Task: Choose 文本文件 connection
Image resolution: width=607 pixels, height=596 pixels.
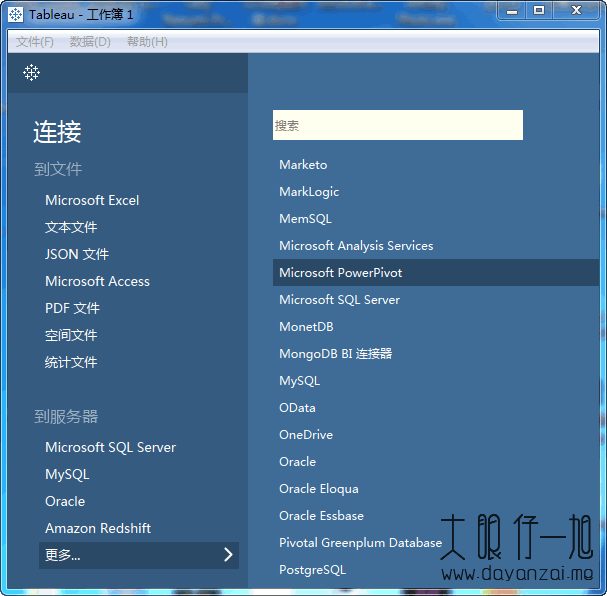Action: (71, 227)
